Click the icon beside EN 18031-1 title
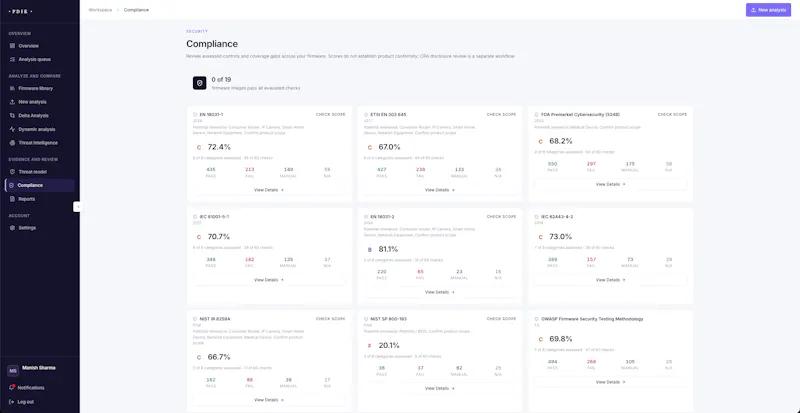 (x=195, y=114)
